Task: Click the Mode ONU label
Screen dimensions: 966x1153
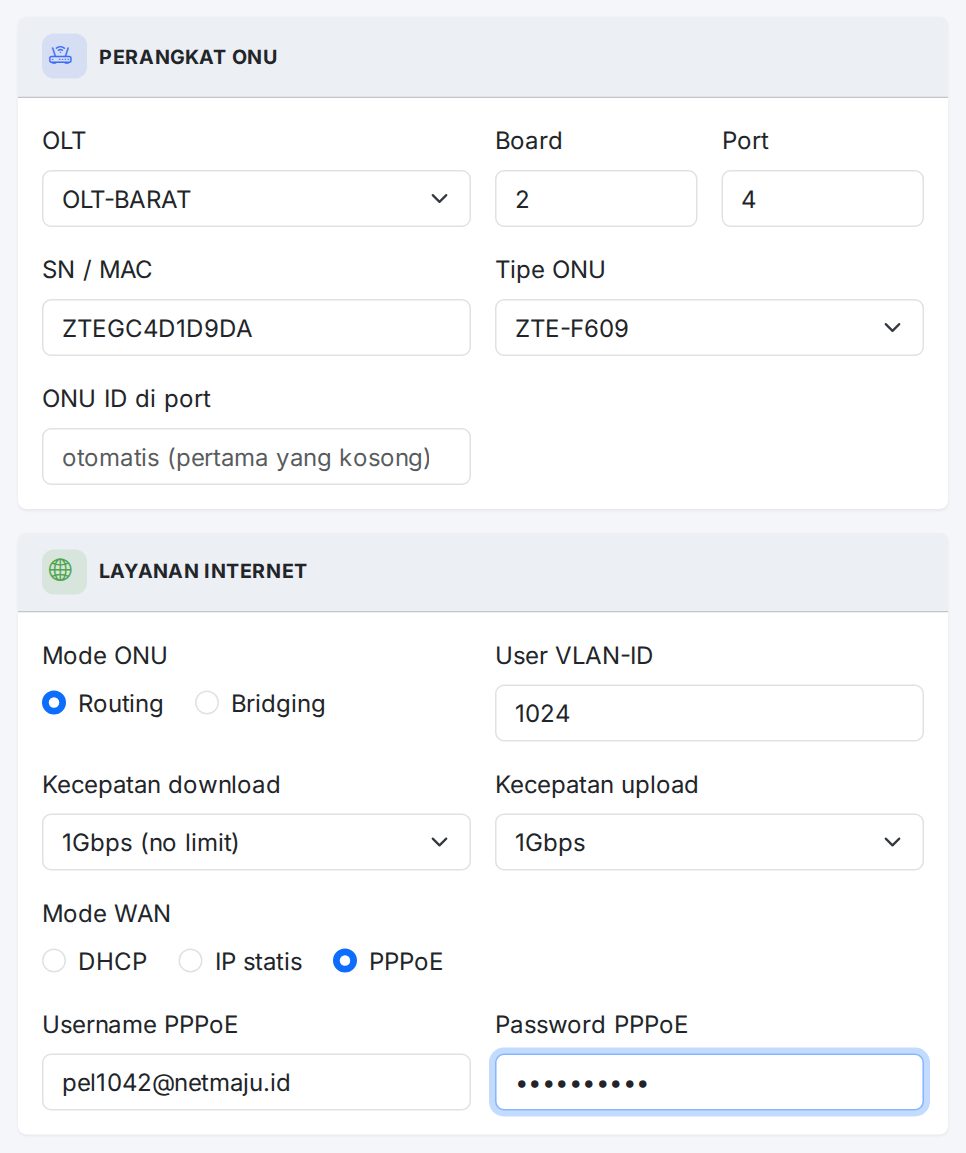Action: click(x=105, y=655)
